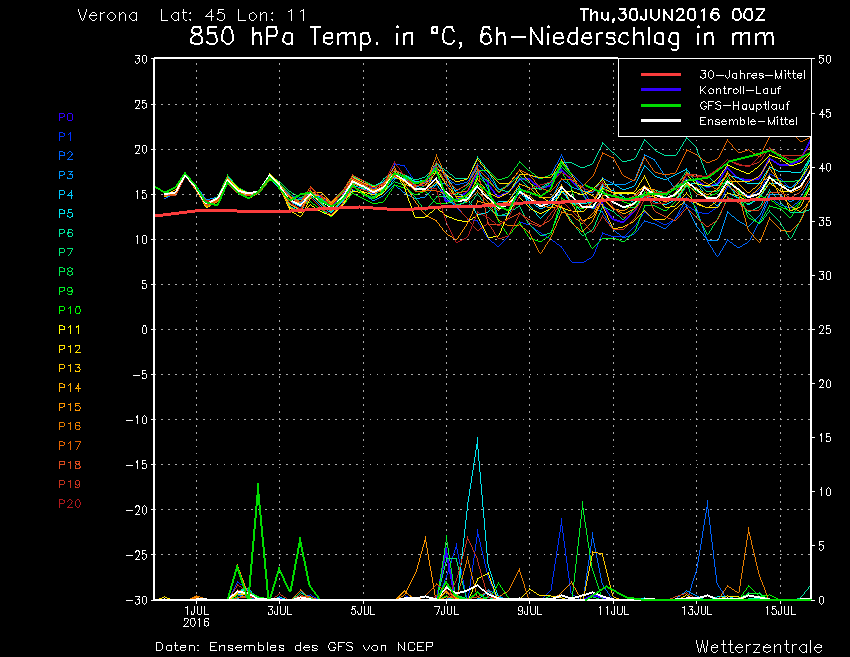The height and width of the screenshot is (657, 850).
Task: Select ensemble member label P13
Action: (x=70, y=368)
